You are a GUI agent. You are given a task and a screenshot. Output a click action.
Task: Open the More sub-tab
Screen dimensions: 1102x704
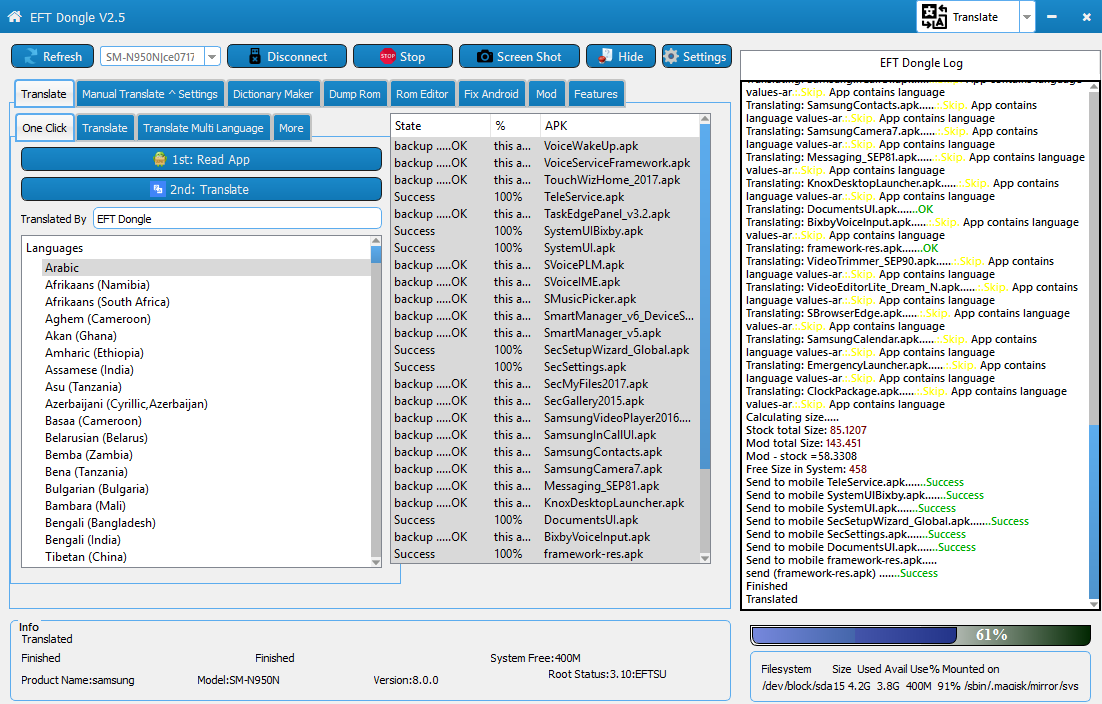pos(291,128)
